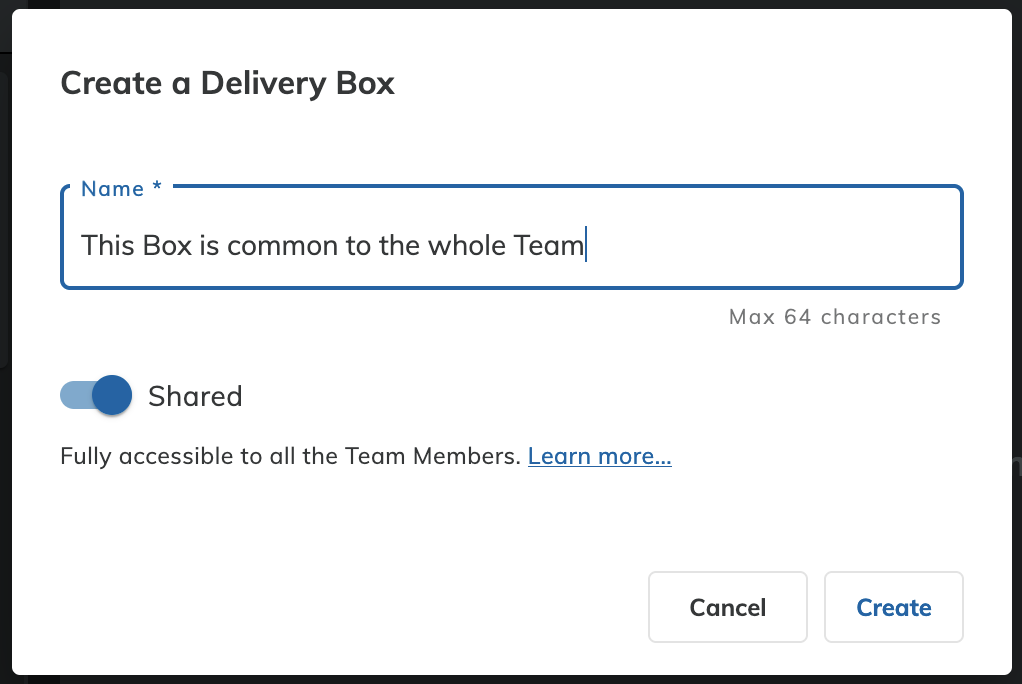This screenshot has width=1022, height=684.
Task: Click the Create a Delivery Box title
Action: (227, 84)
